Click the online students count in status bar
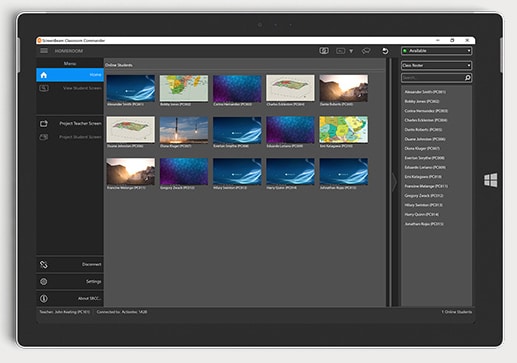Screen dimensions: 517x363 coord(457,312)
